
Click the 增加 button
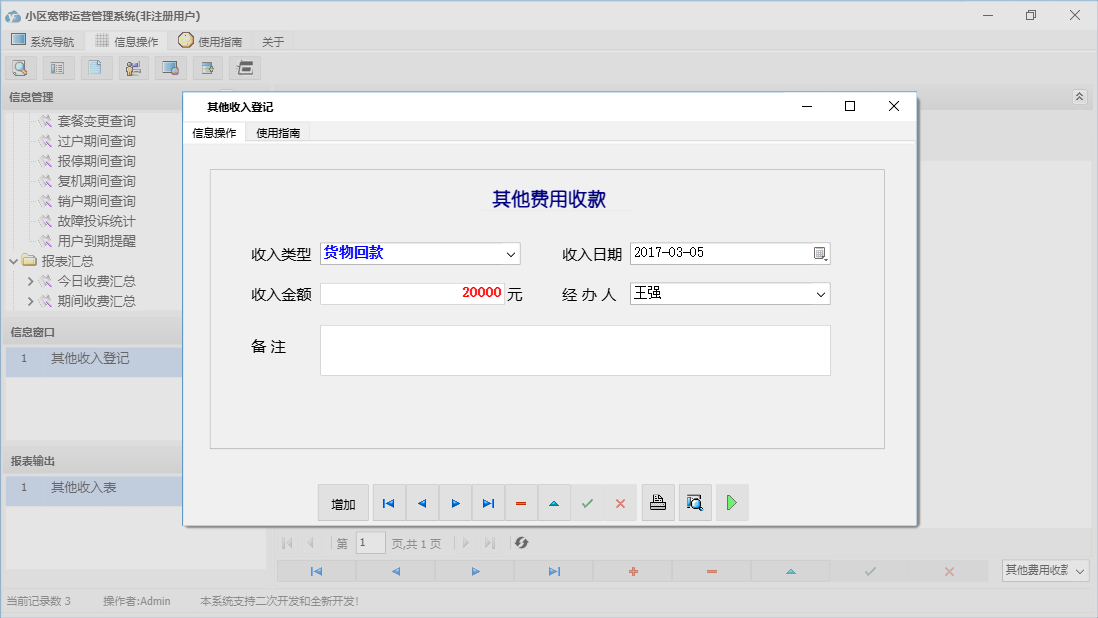pyautogui.click(x=343, y=503)
